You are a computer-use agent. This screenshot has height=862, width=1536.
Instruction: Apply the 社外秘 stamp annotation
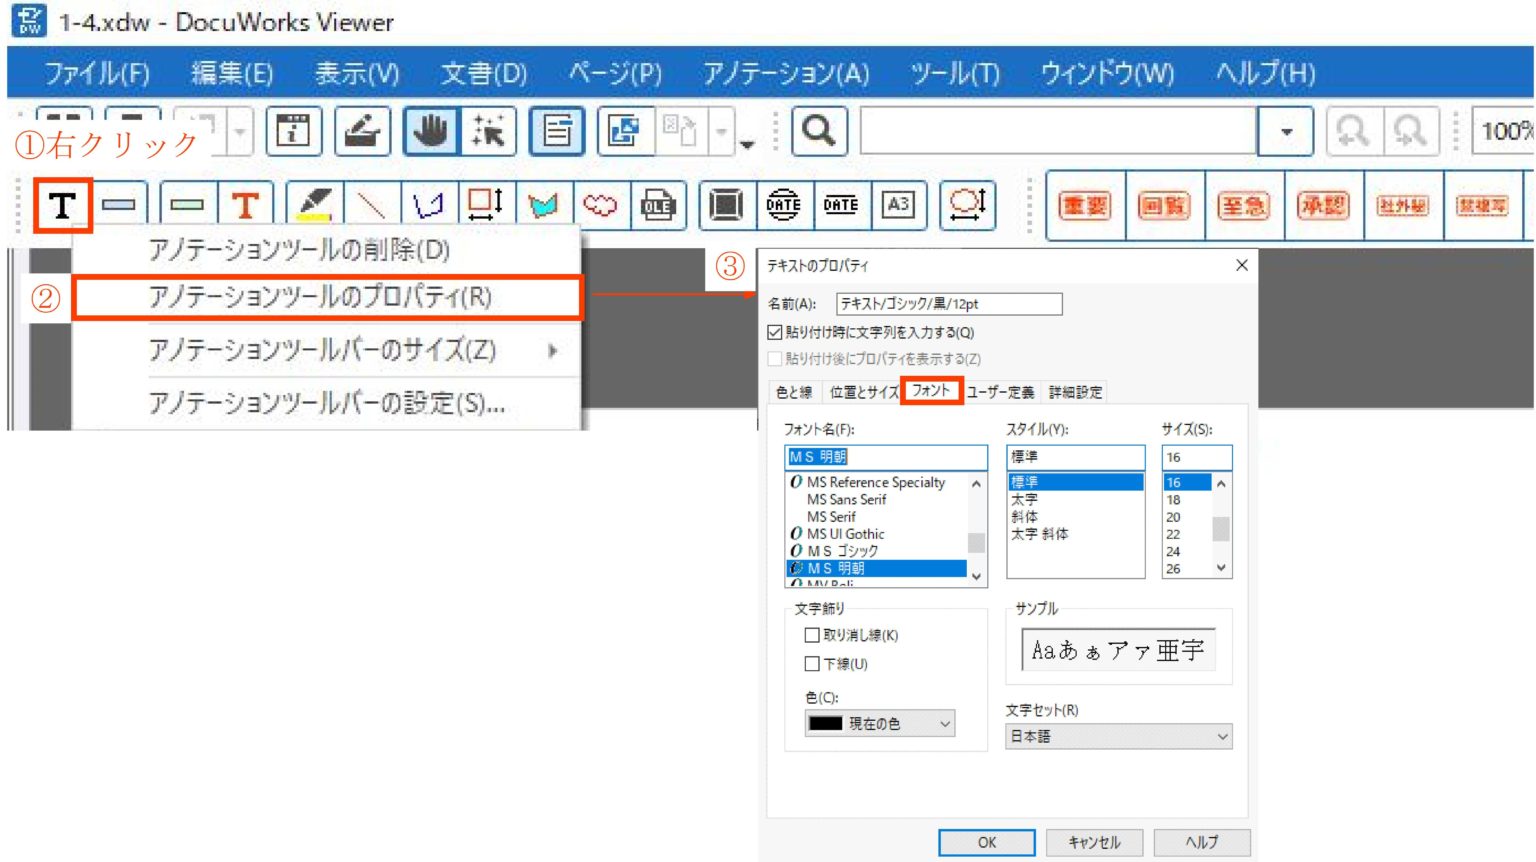click(1404, 206)
